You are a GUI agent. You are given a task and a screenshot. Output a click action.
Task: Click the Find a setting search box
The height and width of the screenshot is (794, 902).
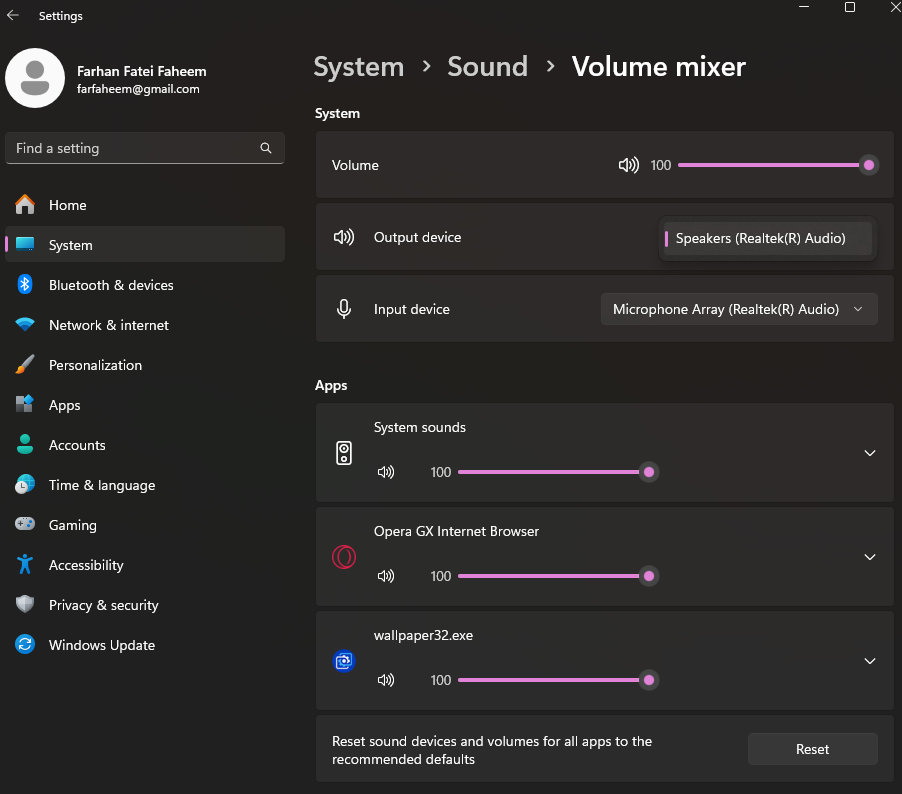[144, 148]
